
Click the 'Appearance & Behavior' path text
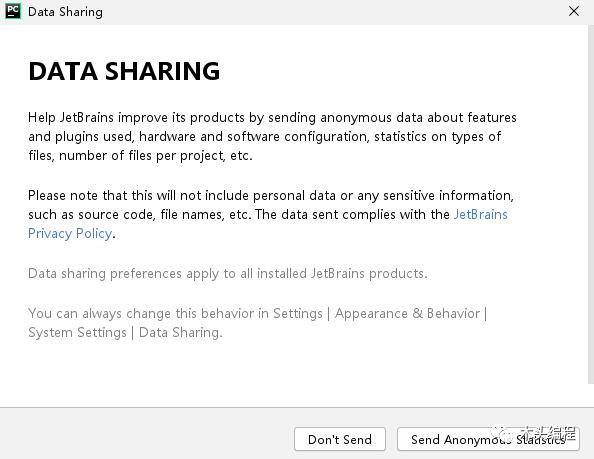pyautogui.click(x=407, y=314)
